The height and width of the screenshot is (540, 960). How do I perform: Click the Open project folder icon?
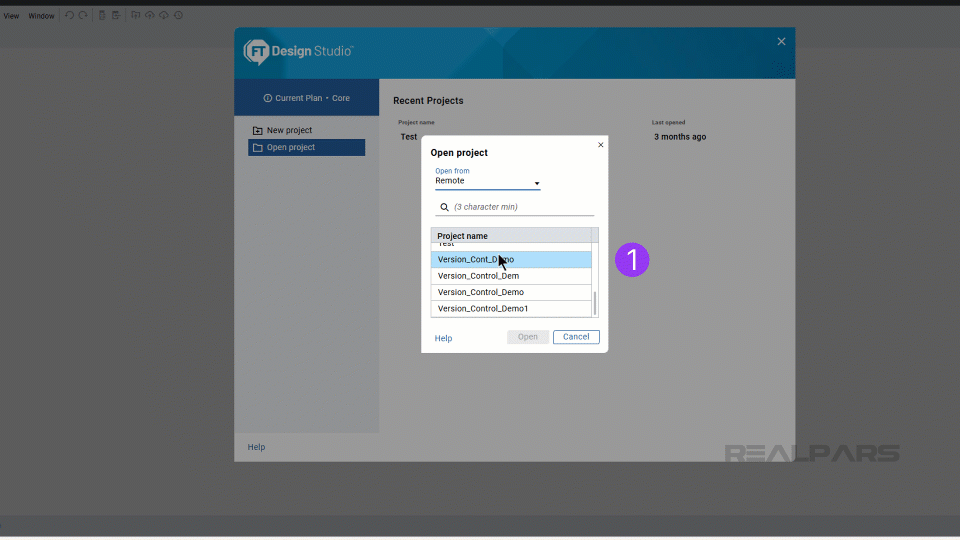(x=258, y=148)
